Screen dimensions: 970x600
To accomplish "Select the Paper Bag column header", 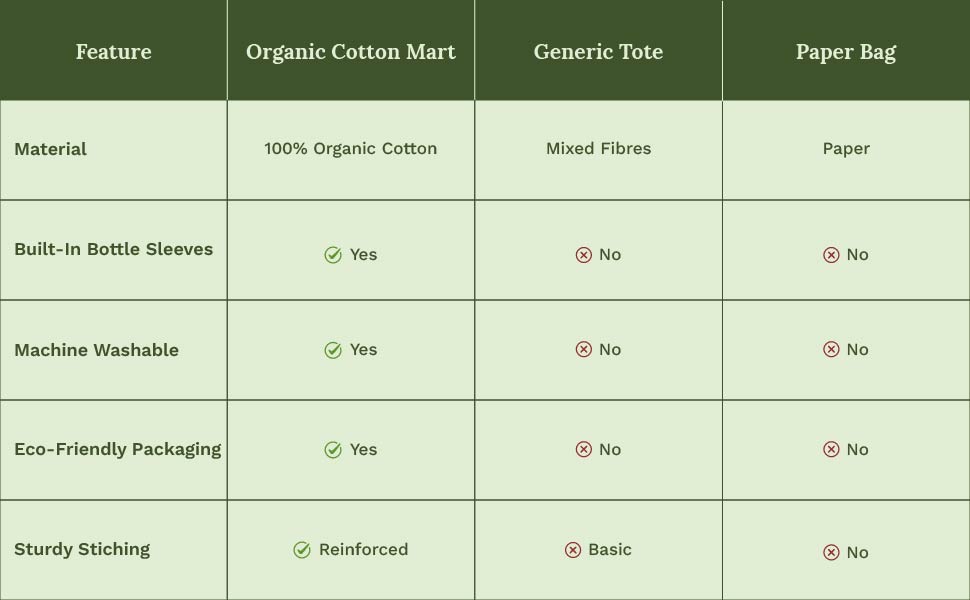I will click(846, 52).
